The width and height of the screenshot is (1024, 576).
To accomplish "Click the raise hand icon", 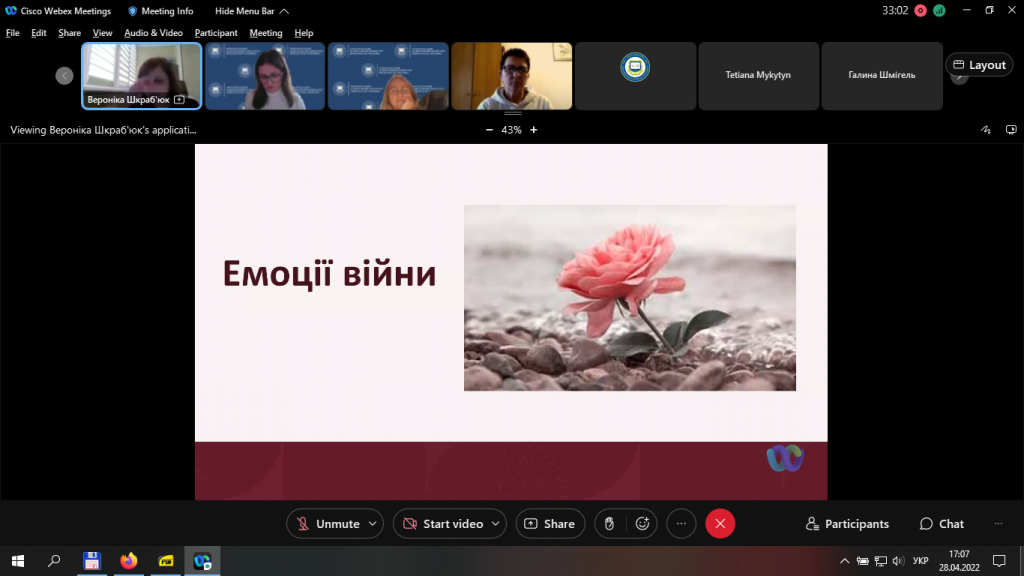I will pyautogui.click(x=610, y=523).
